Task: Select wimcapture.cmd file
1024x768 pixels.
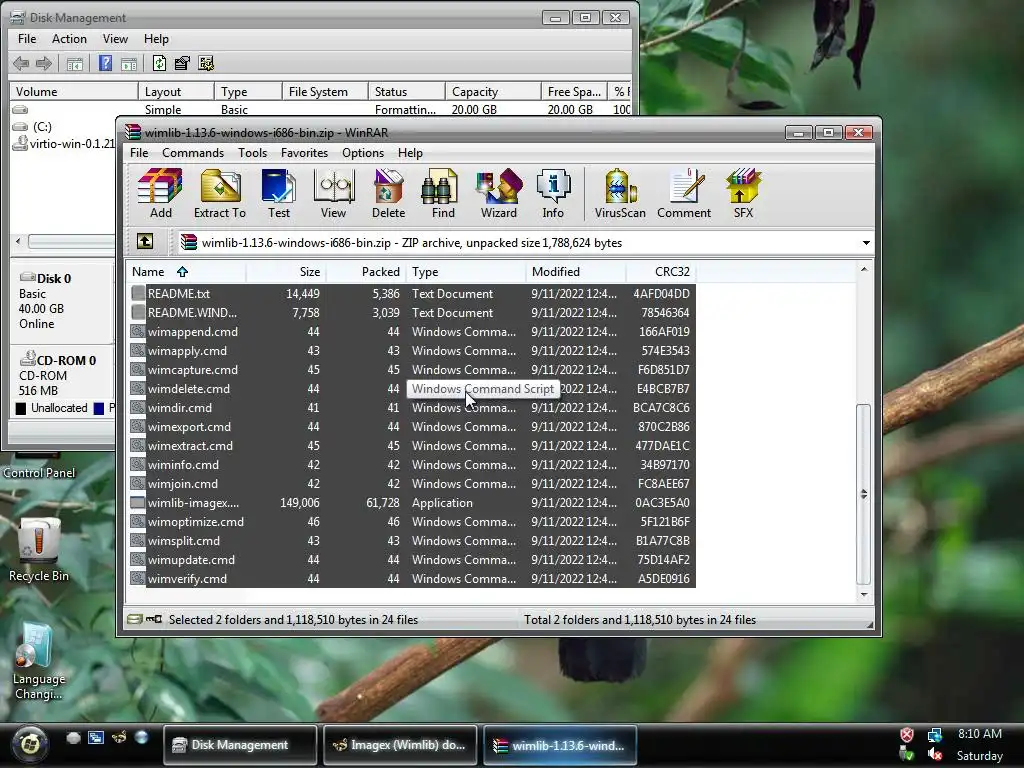Action: point(412,370)
